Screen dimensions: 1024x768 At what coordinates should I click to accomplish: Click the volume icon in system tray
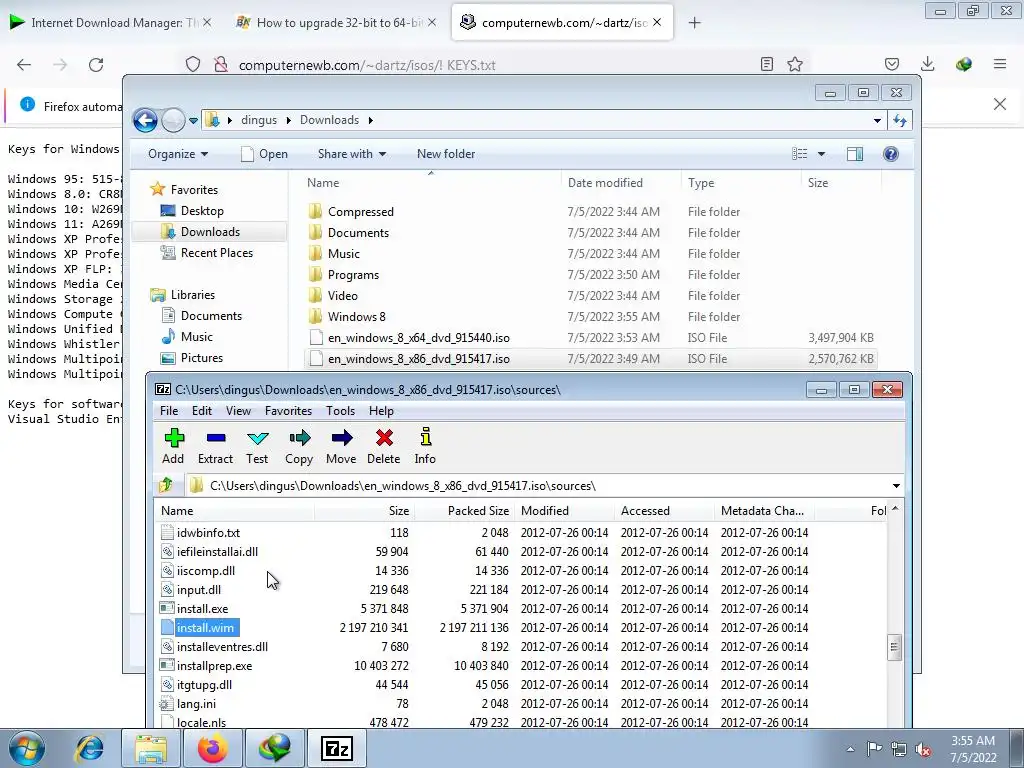point(923,749)
